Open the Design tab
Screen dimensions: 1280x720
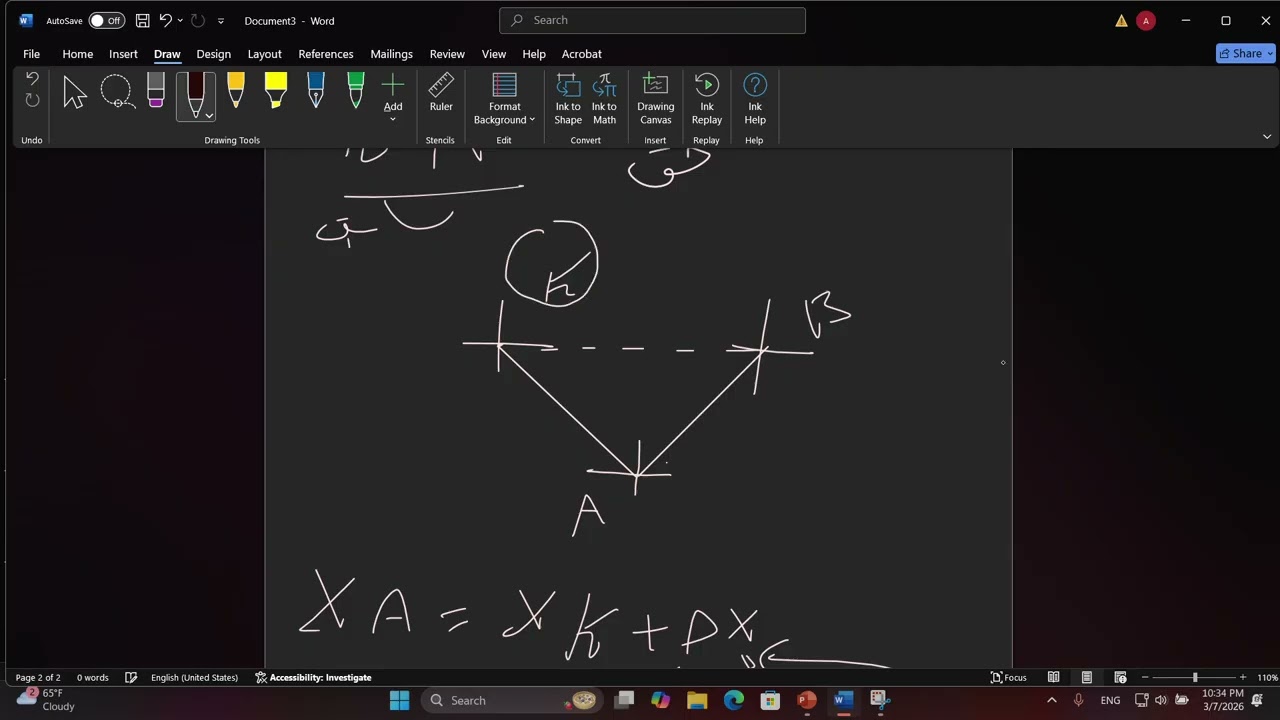click(x=213, y=54)
